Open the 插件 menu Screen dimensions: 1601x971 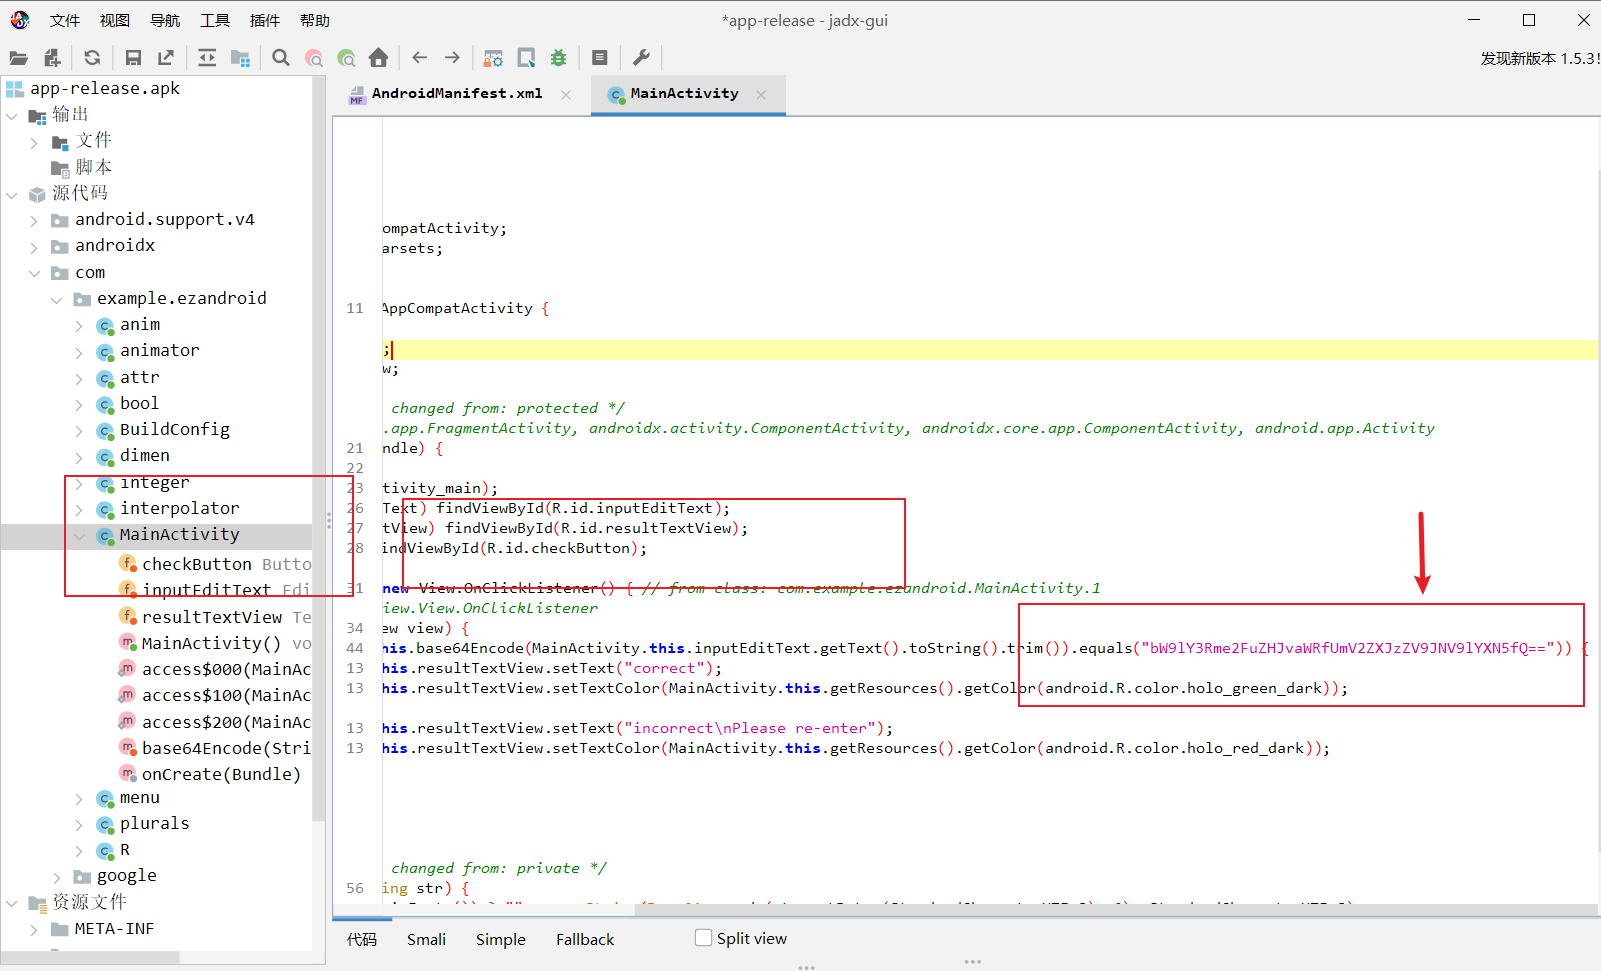265,20
